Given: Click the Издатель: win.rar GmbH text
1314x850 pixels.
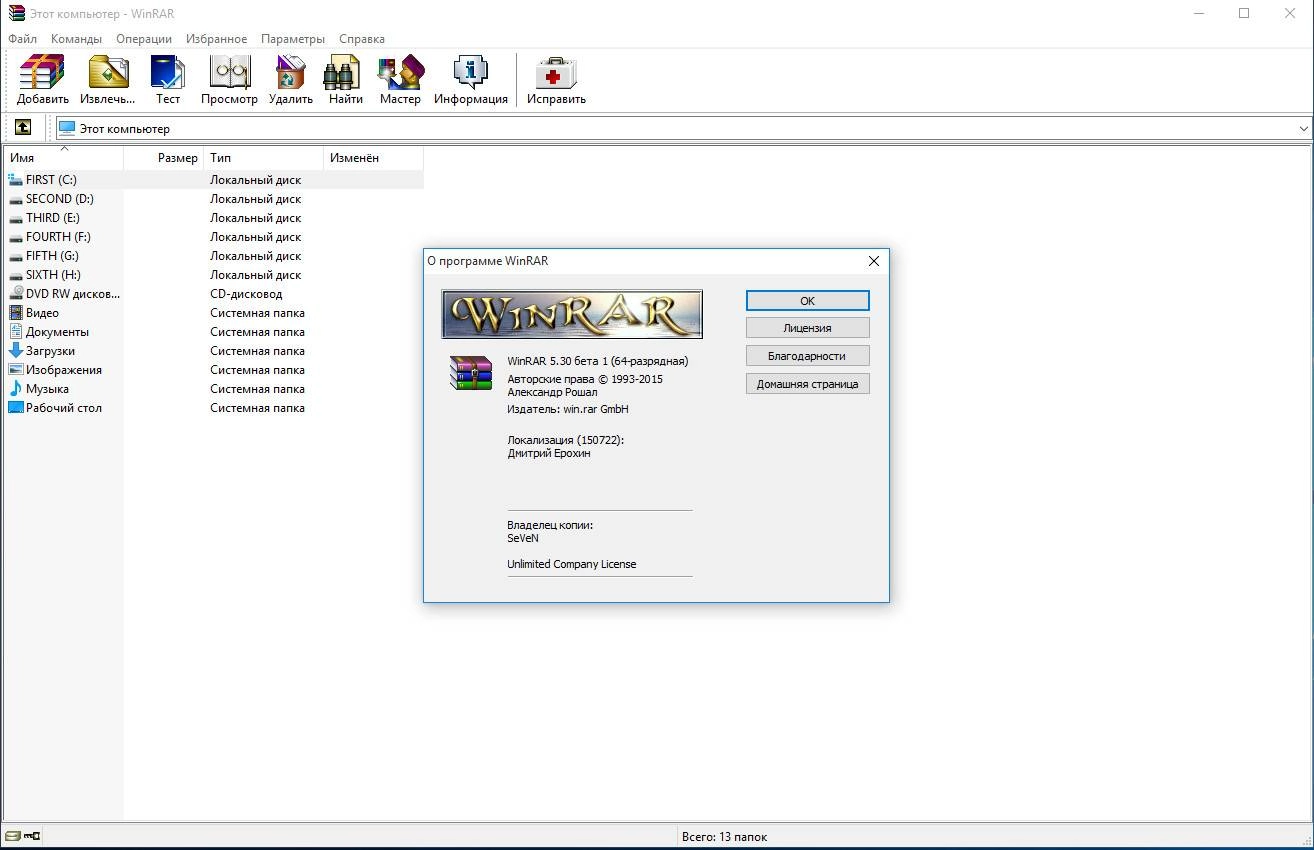Looking at the screenshot, I should pyautogui.click(x=568, y=409).
